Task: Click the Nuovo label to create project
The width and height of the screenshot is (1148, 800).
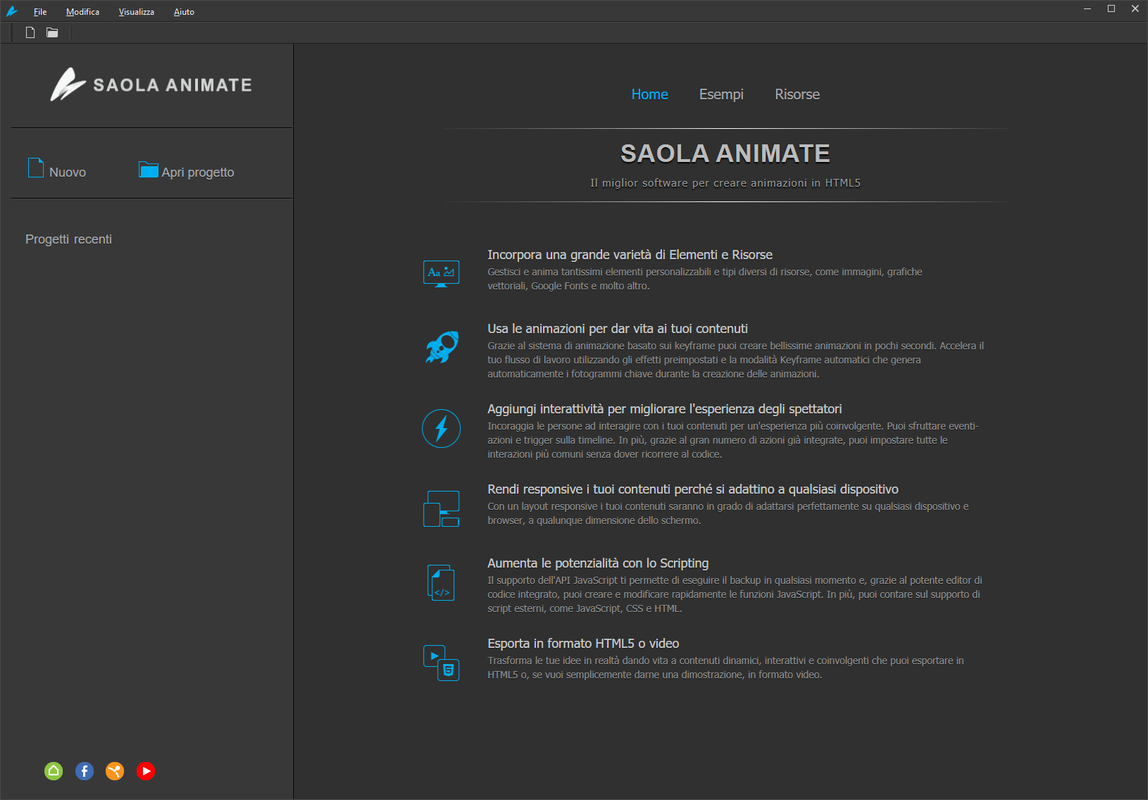Action: tap(67, 172)
